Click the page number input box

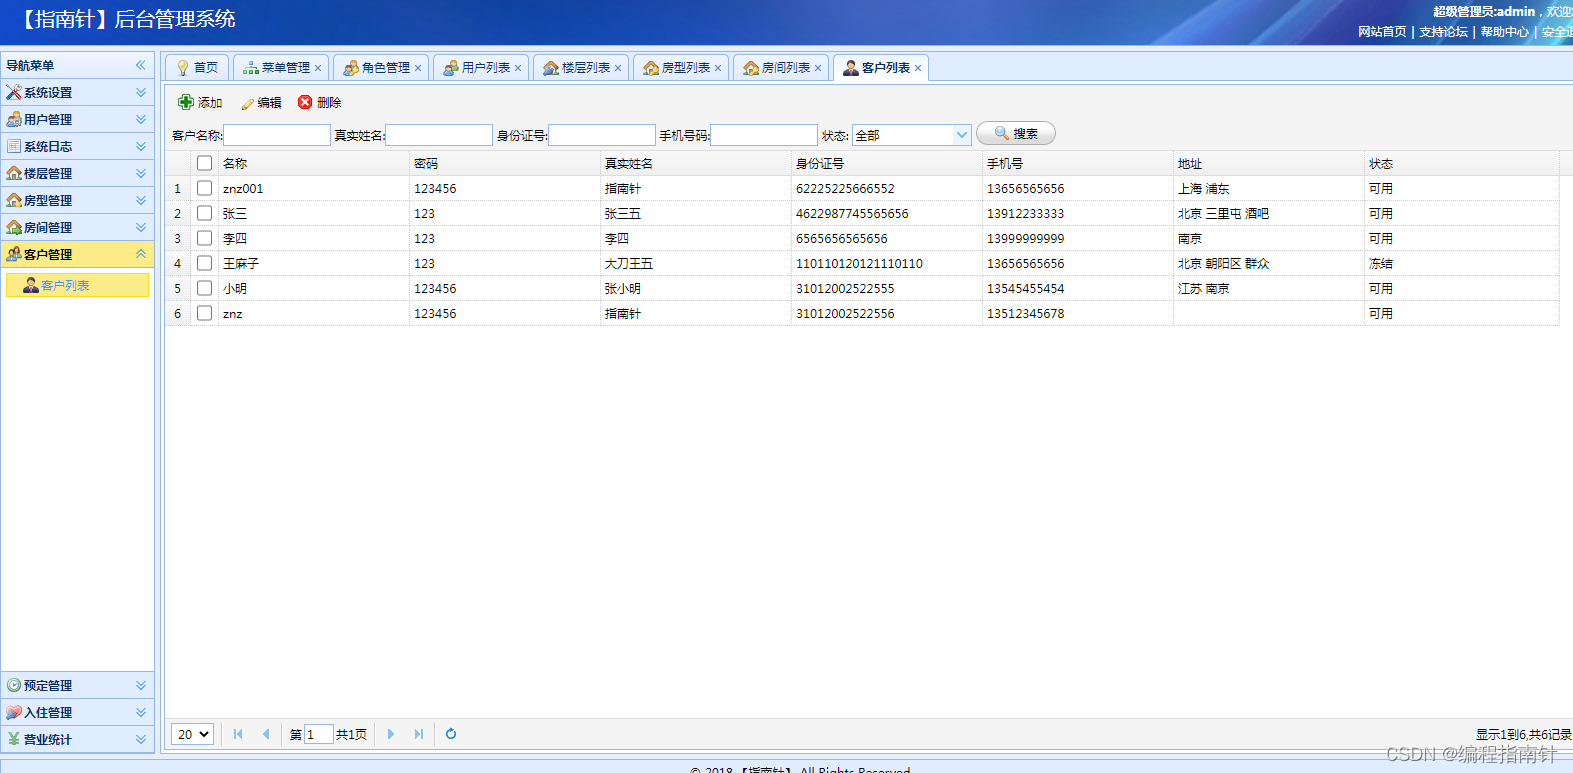(x=318, y=734)
